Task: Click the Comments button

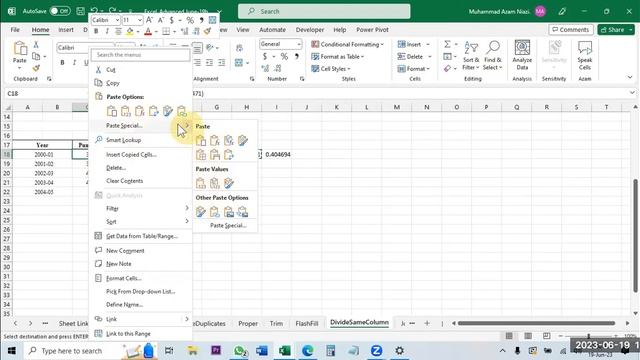Action: click(x=571, y=30)
